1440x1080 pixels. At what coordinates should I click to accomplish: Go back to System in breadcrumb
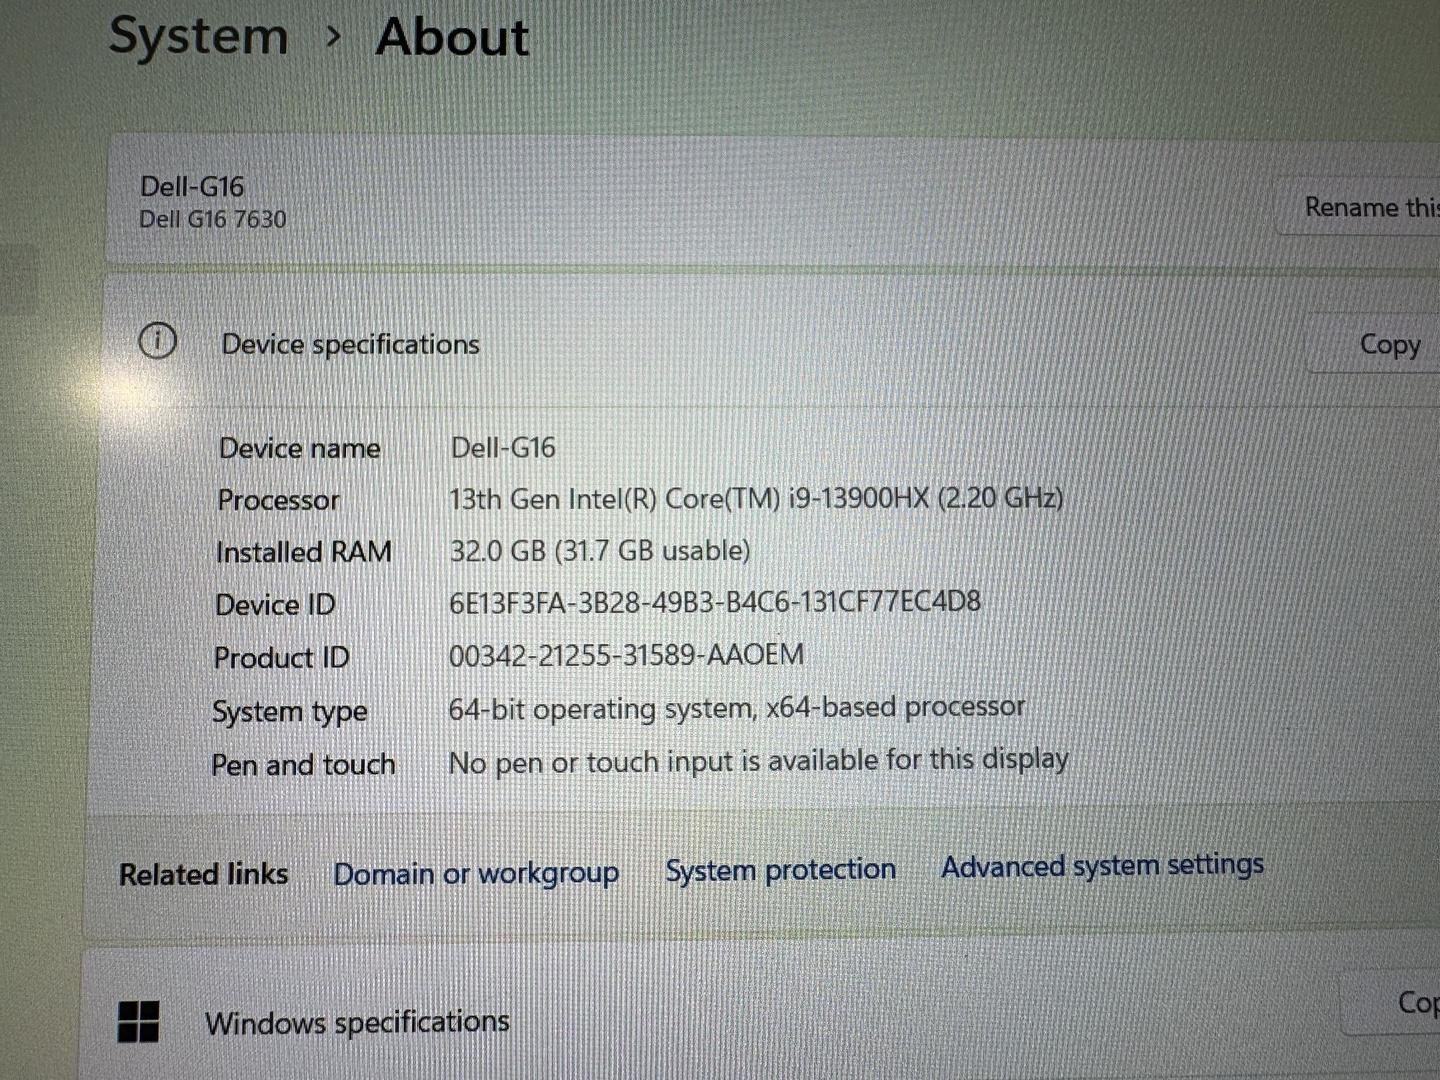click(198, 37)
